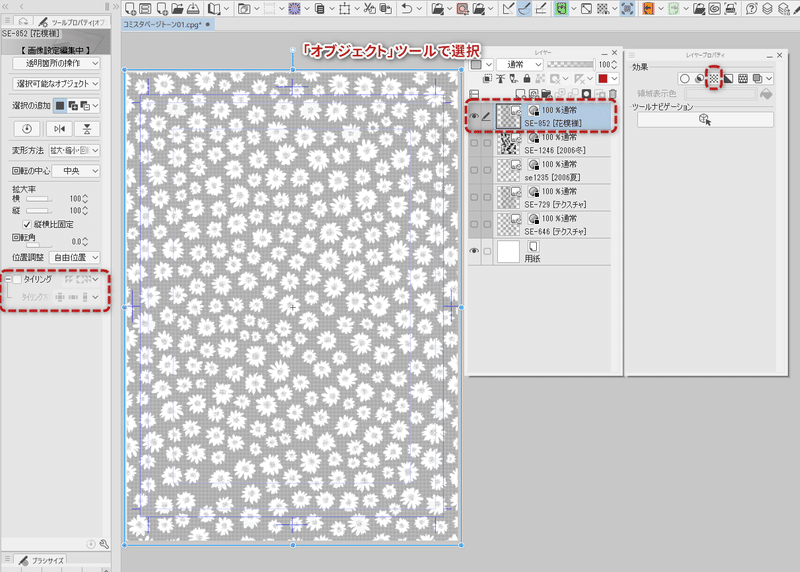Click the wrench settings icon in Tool Property
The image size is (800, 572).
pos(104,544)
